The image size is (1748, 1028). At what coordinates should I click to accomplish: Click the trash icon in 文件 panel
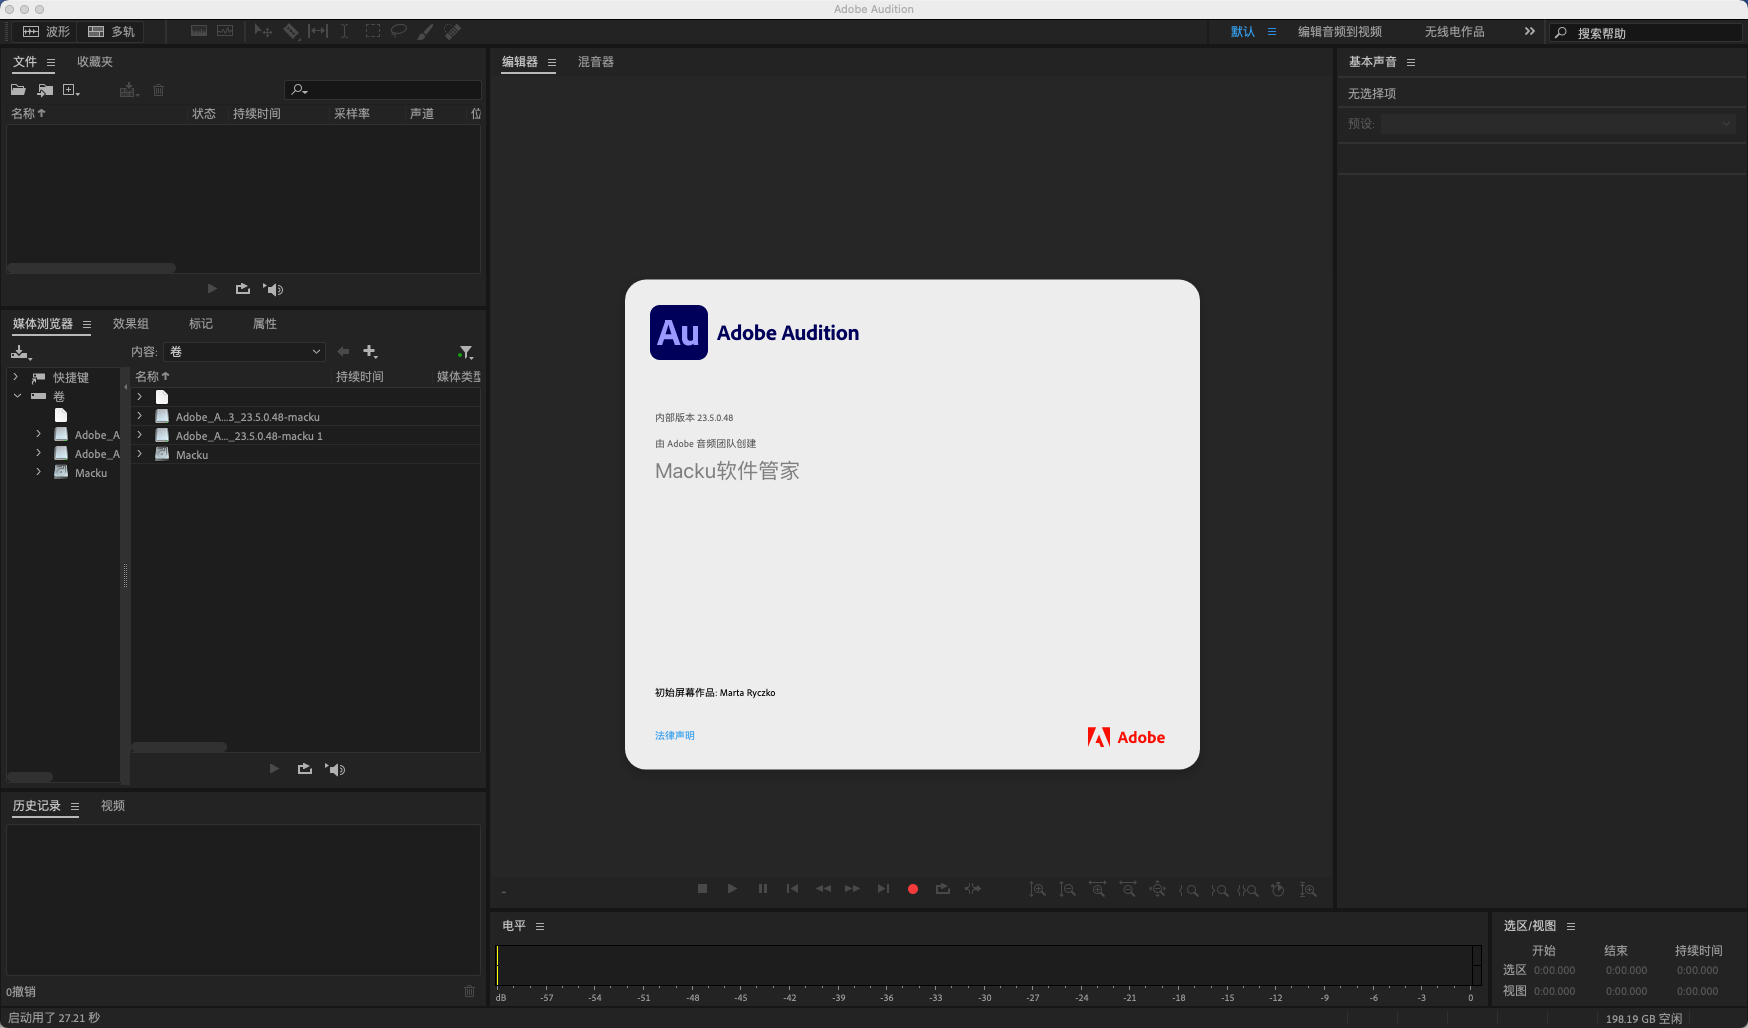[x=158, y=90]
